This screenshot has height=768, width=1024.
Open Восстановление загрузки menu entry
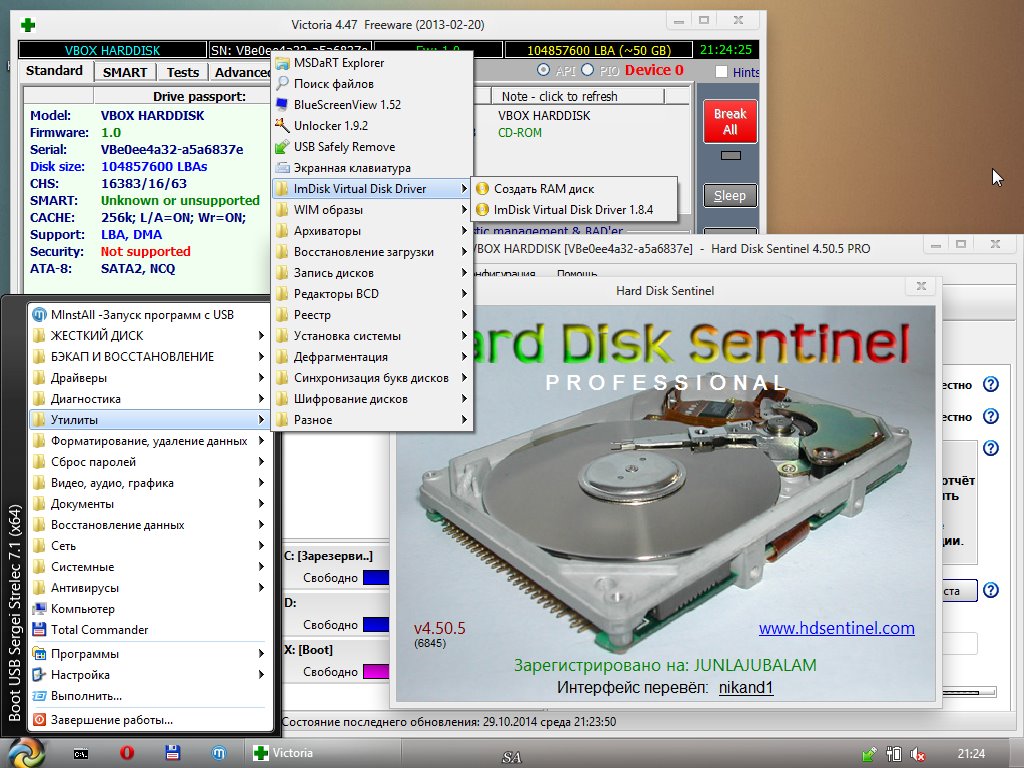coord(372,252)
